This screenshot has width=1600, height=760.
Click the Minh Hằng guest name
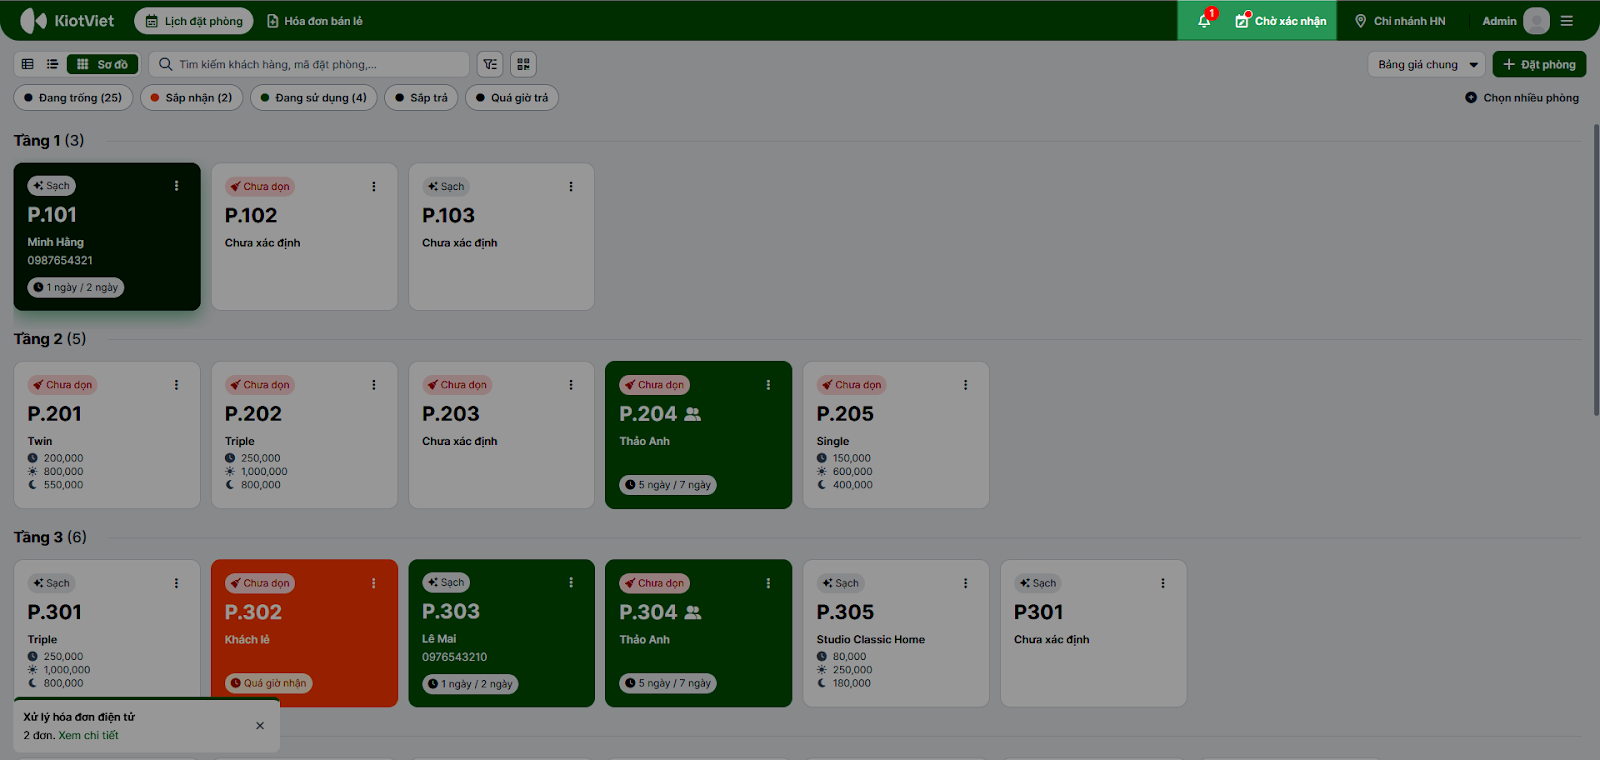point(56,242)
